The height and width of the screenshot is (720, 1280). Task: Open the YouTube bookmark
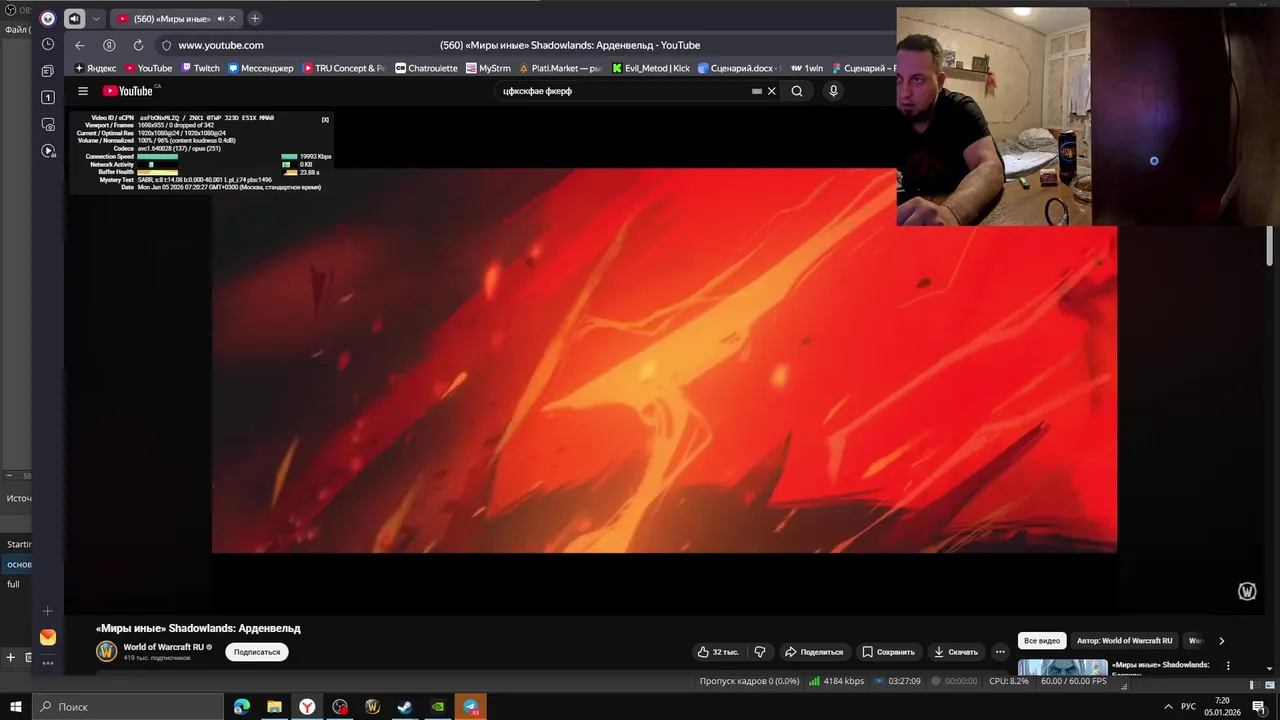[148, 68]
